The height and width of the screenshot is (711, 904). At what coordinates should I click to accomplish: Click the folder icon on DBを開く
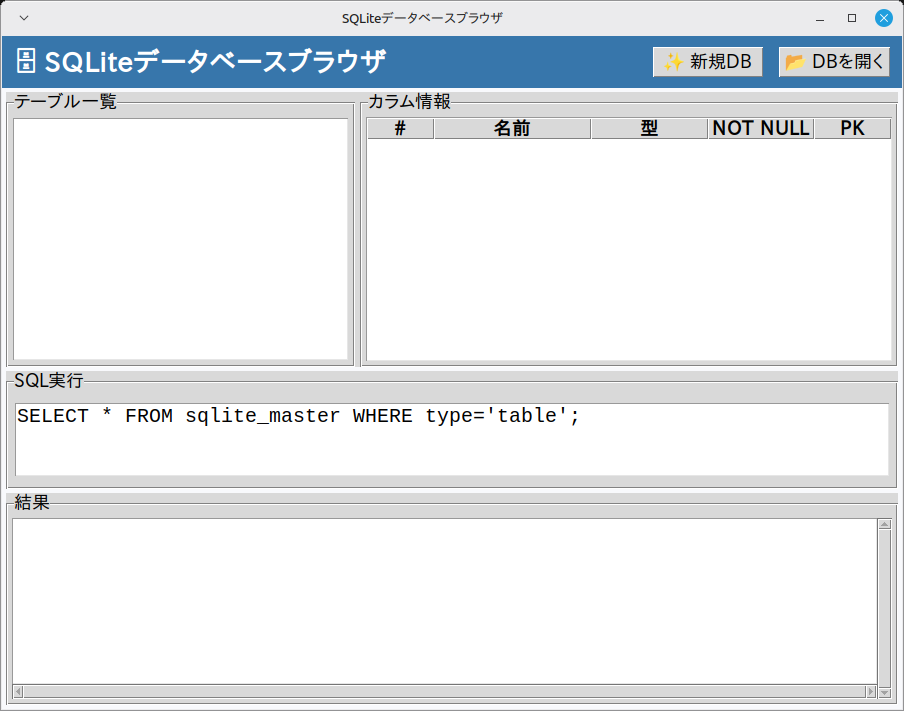click(x=795, y=62)
